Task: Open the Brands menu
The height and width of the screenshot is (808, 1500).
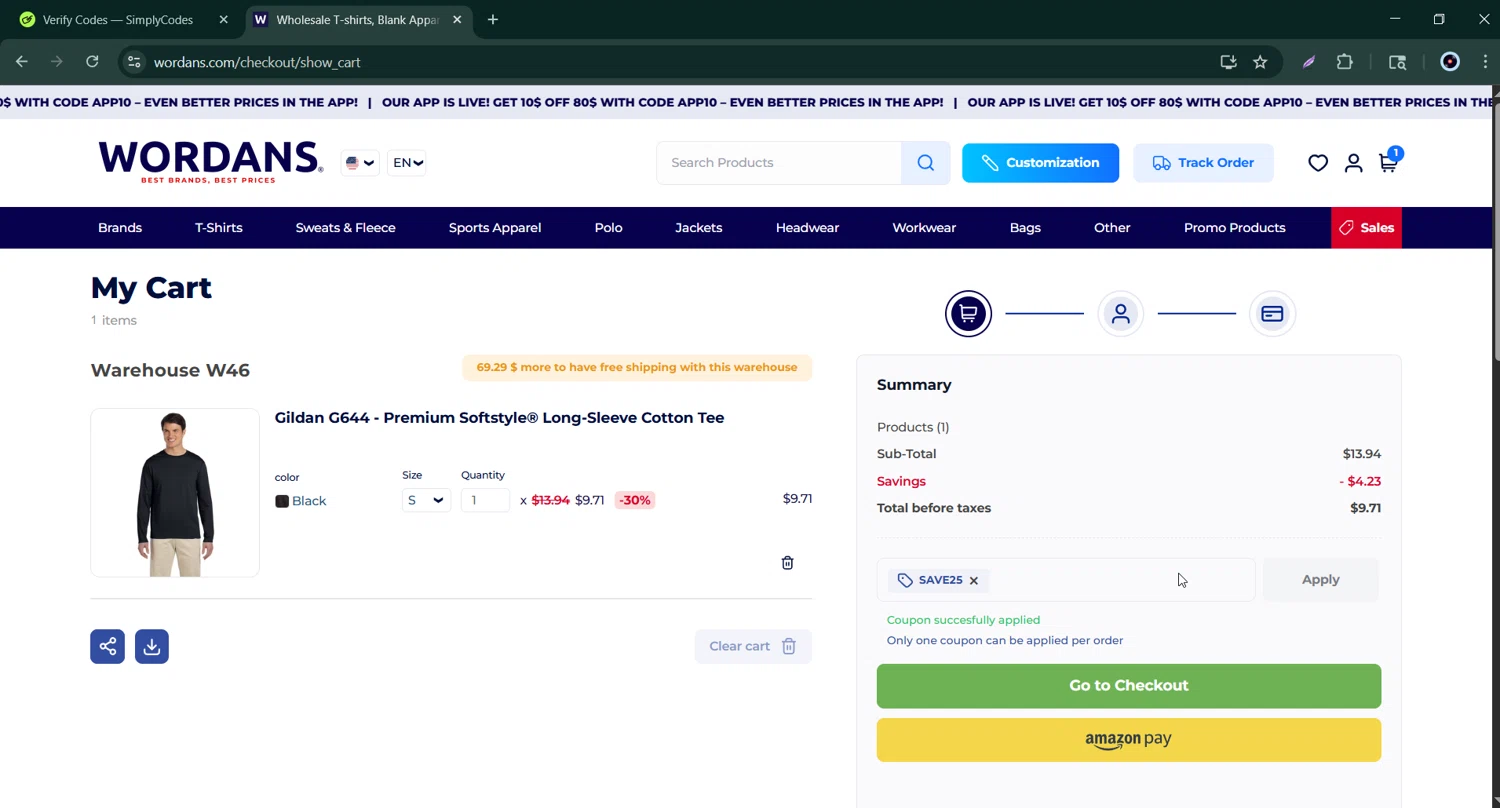Action: 120,228
